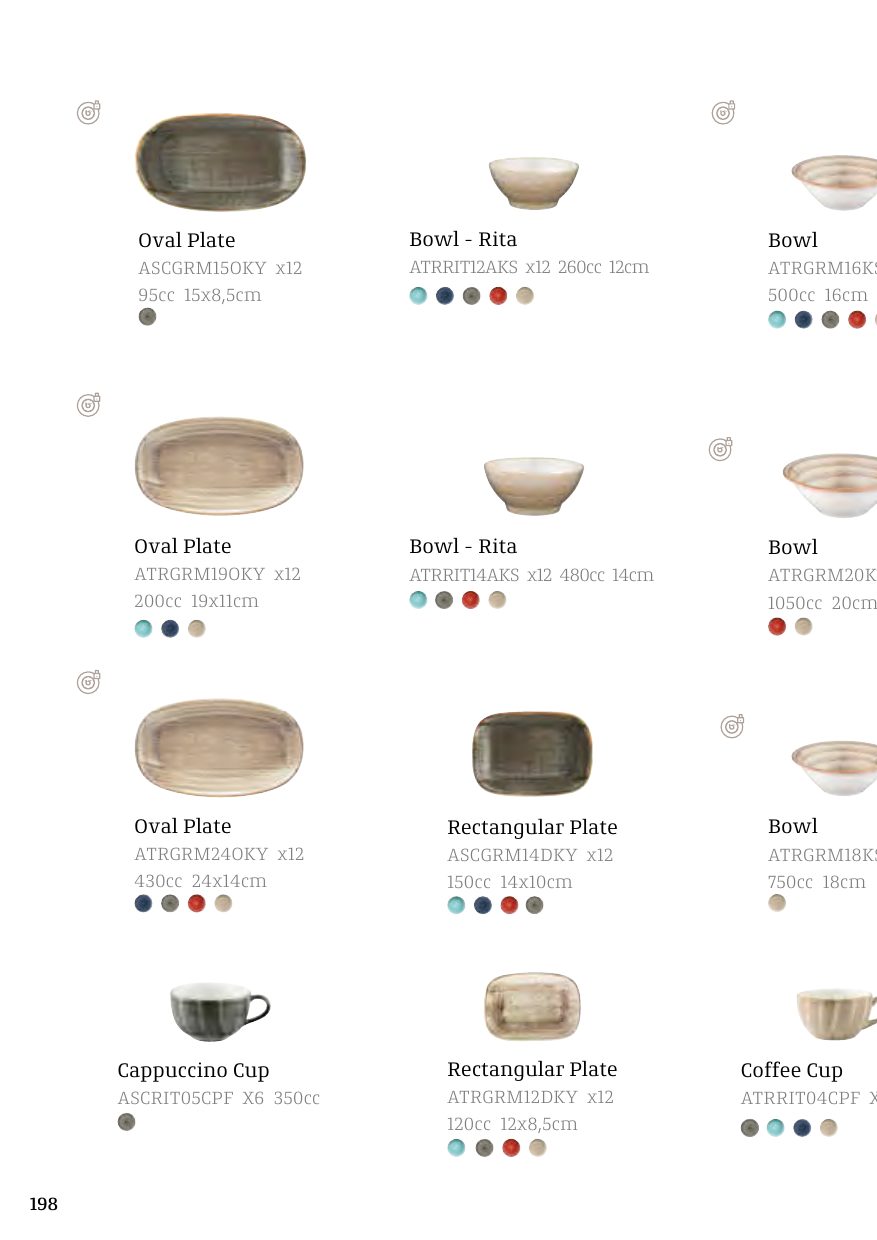Screen dimensions: 877x1240
Task: Click the target icon beside the 1050cc Bowl
Action: (720, 449)
